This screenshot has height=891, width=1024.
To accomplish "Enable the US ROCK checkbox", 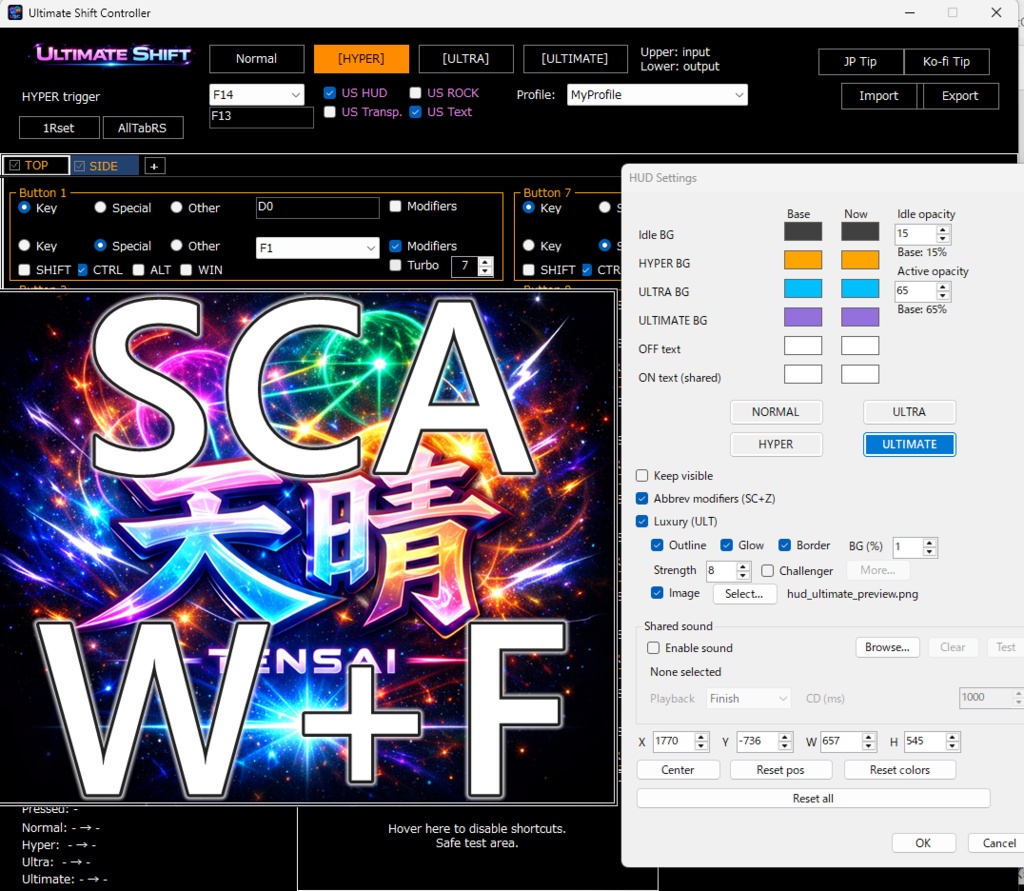I will (x=415, y=92).
